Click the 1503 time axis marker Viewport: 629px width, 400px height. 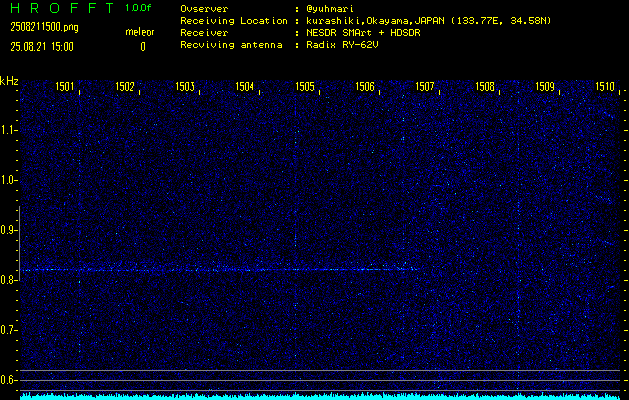tap(185, 87)
